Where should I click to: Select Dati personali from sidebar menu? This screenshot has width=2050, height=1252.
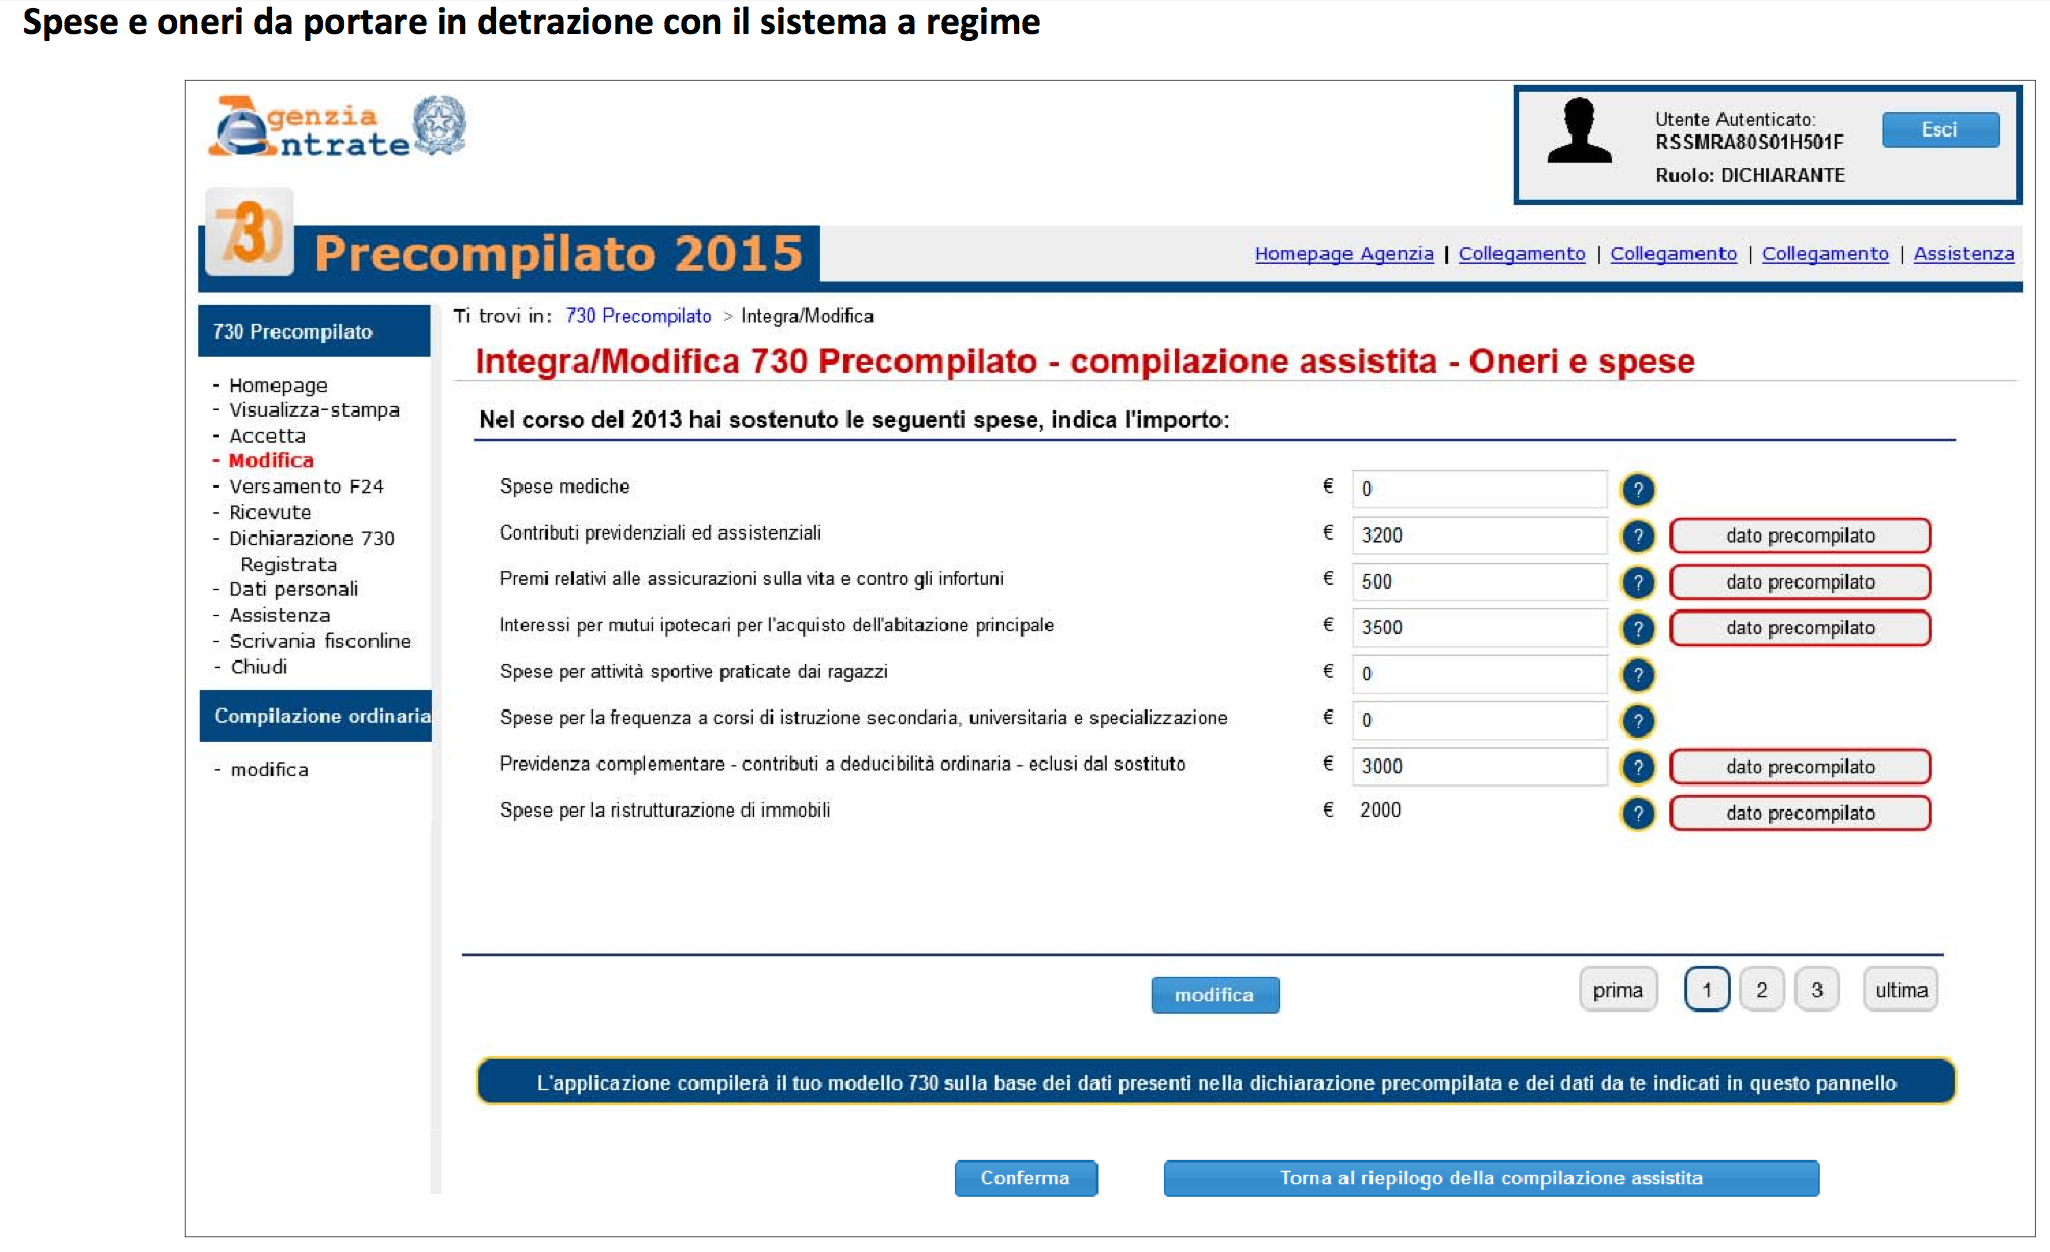click(293, 589)
